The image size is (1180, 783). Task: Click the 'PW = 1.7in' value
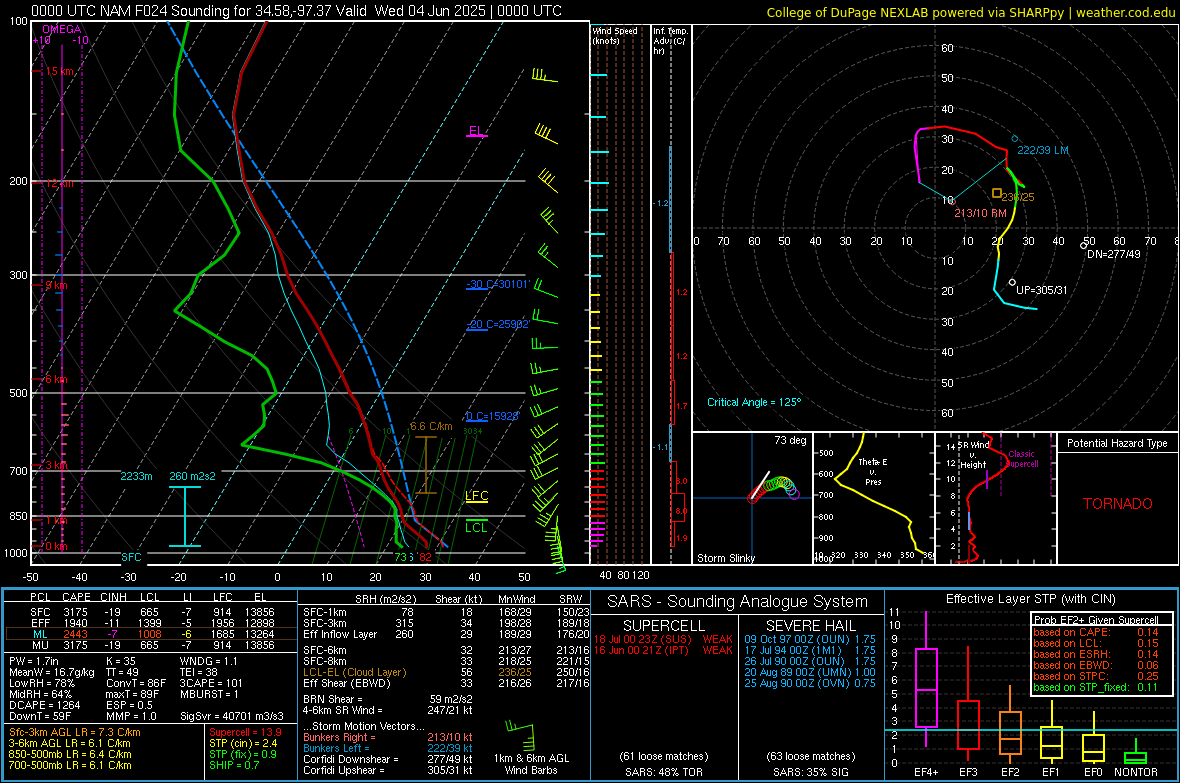(x=34, y=661)
